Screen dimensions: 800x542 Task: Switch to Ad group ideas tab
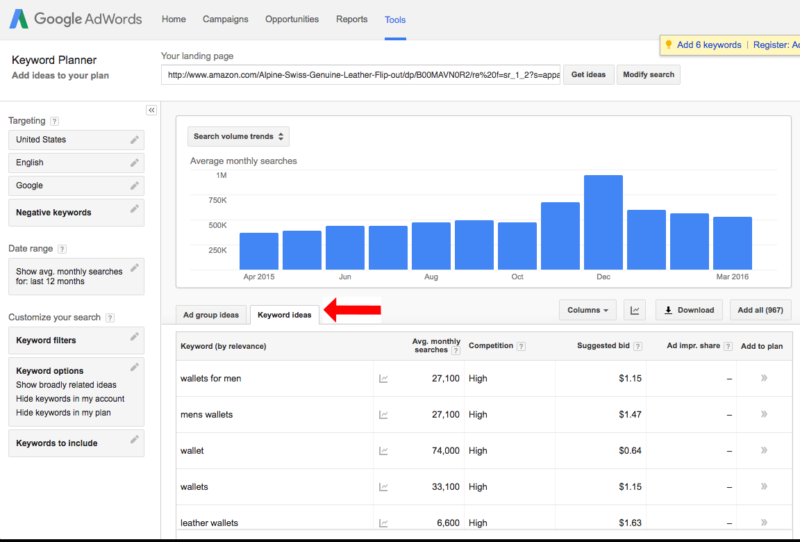[211, 315]
